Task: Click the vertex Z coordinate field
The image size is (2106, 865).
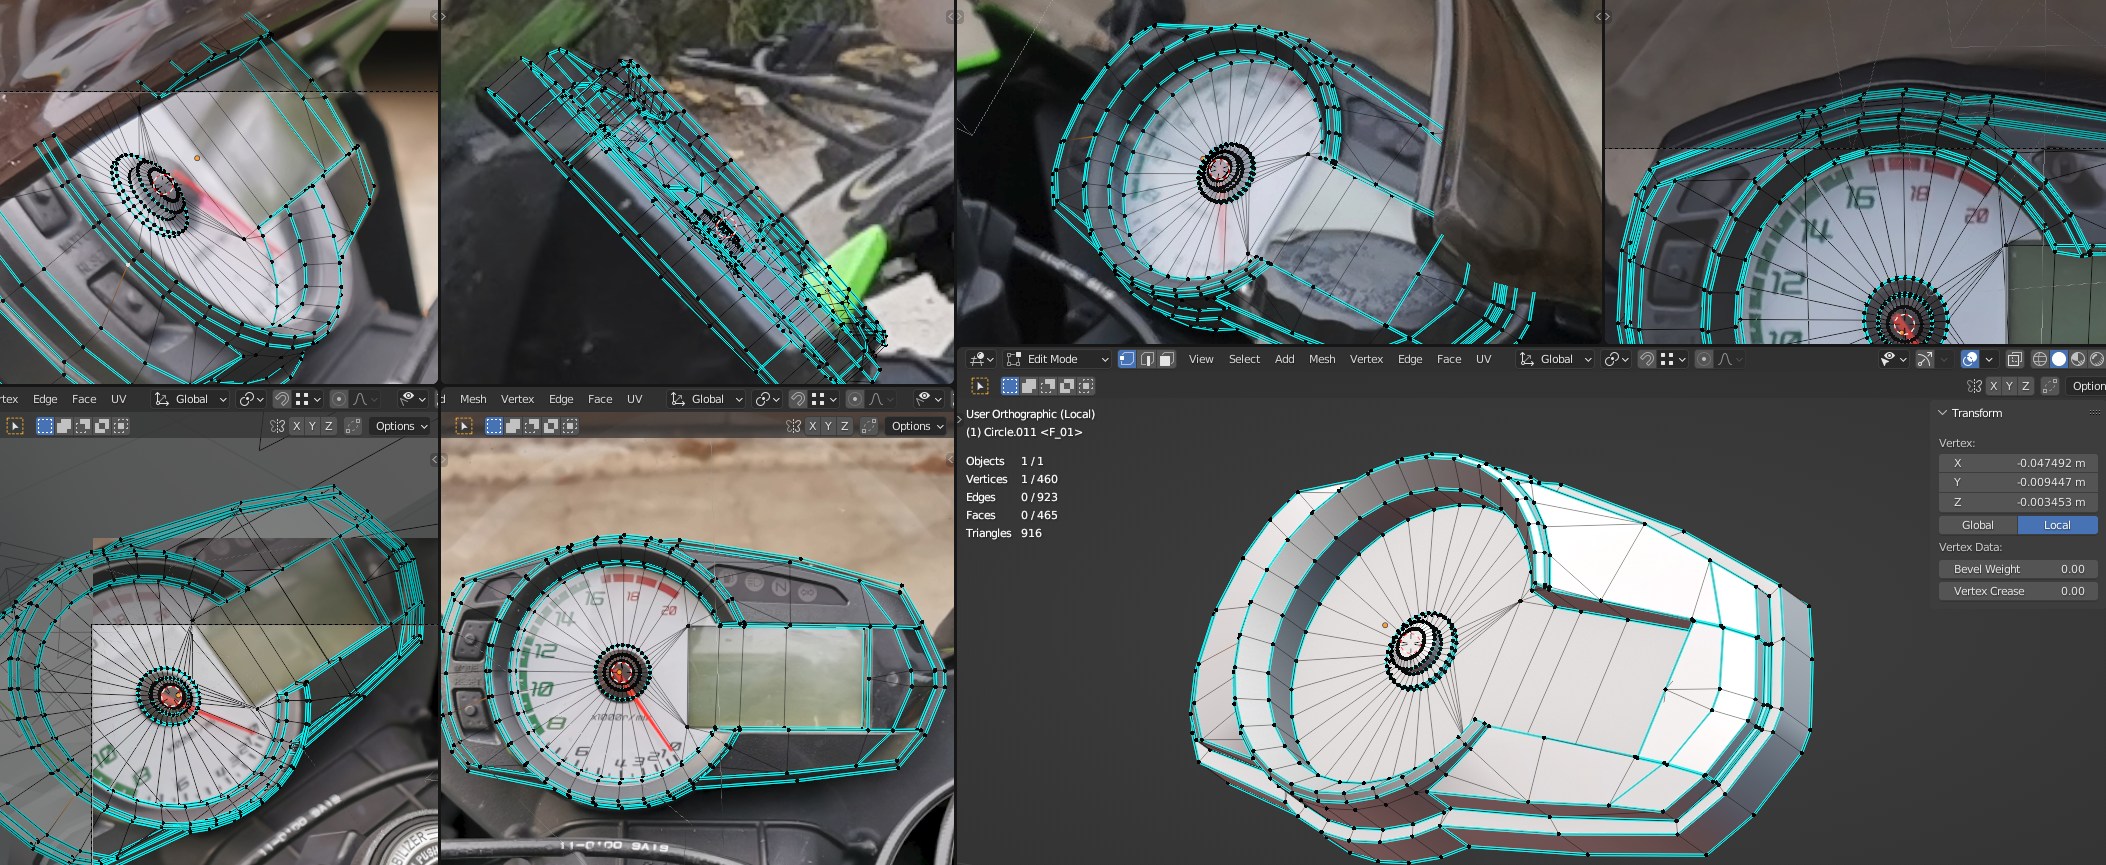Action: point(2018,502)
